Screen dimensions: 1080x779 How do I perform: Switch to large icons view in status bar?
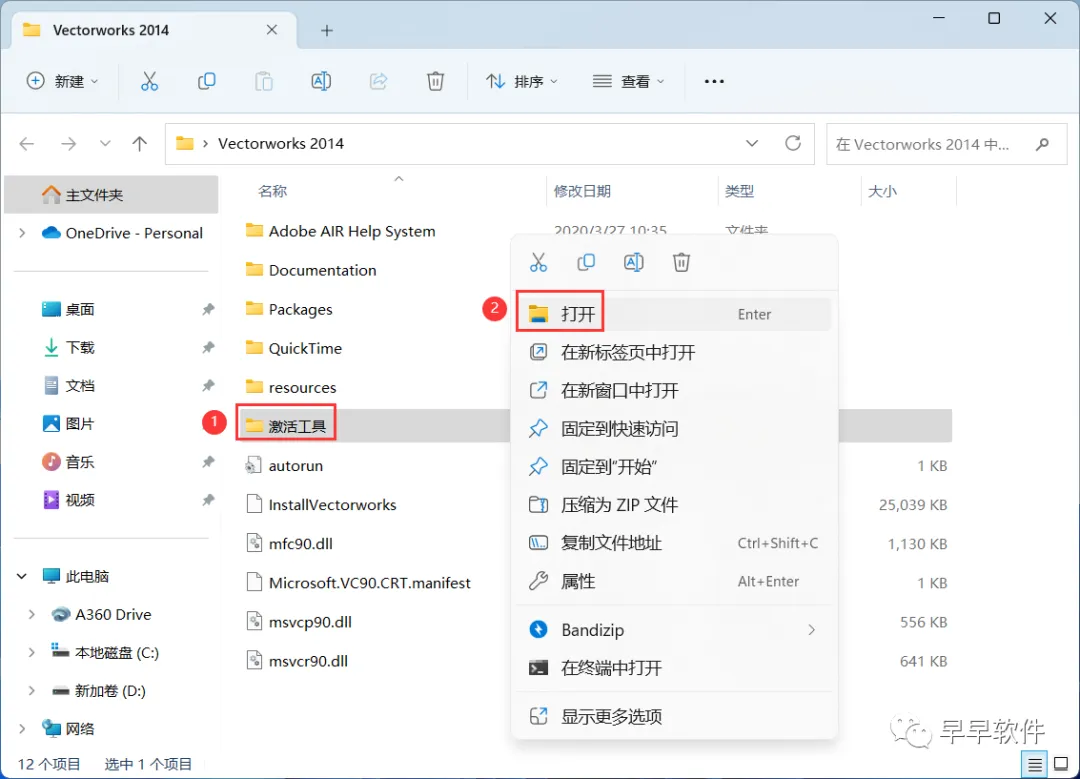click(x=1061, y=764)
